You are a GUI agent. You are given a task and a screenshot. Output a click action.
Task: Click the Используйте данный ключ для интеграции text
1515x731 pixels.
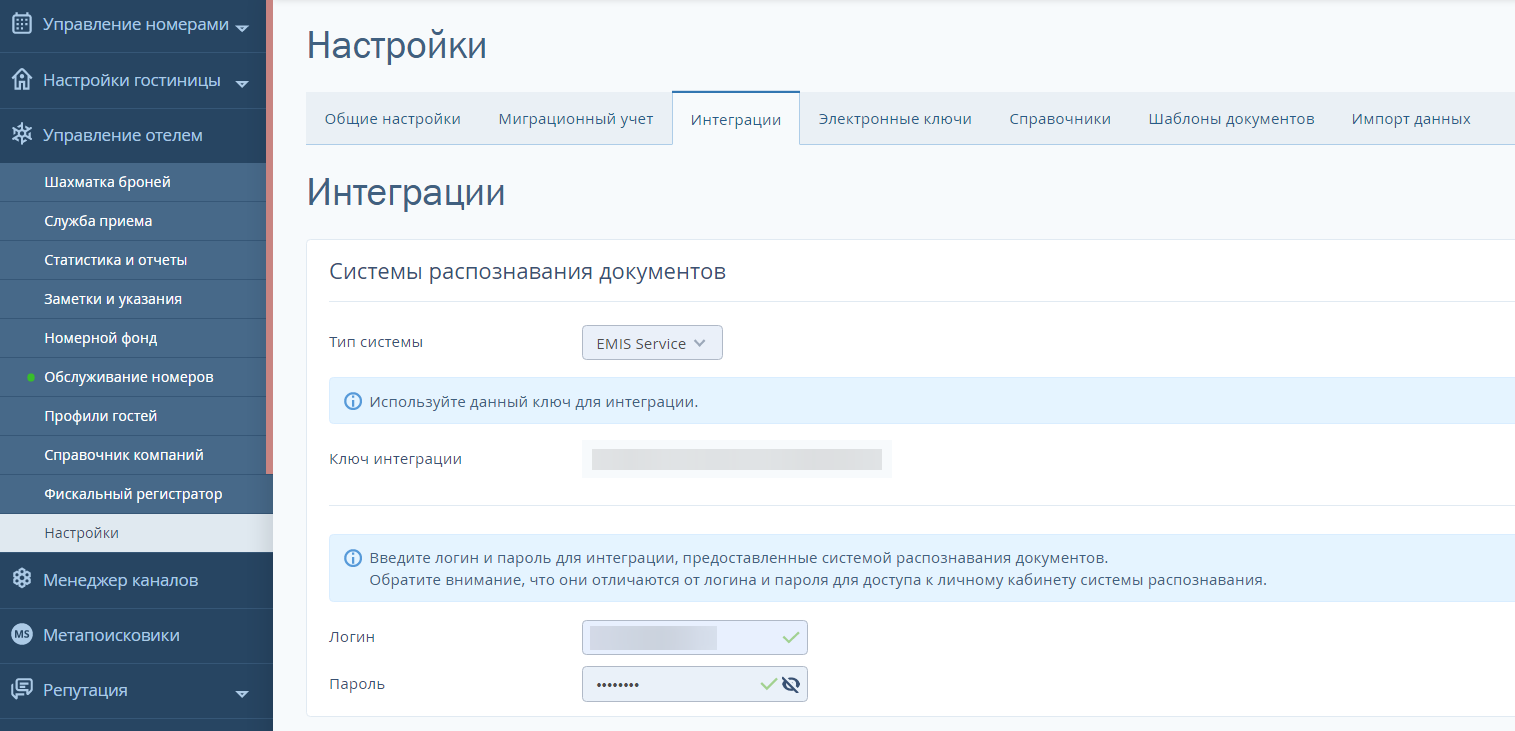tap(533, 402)
